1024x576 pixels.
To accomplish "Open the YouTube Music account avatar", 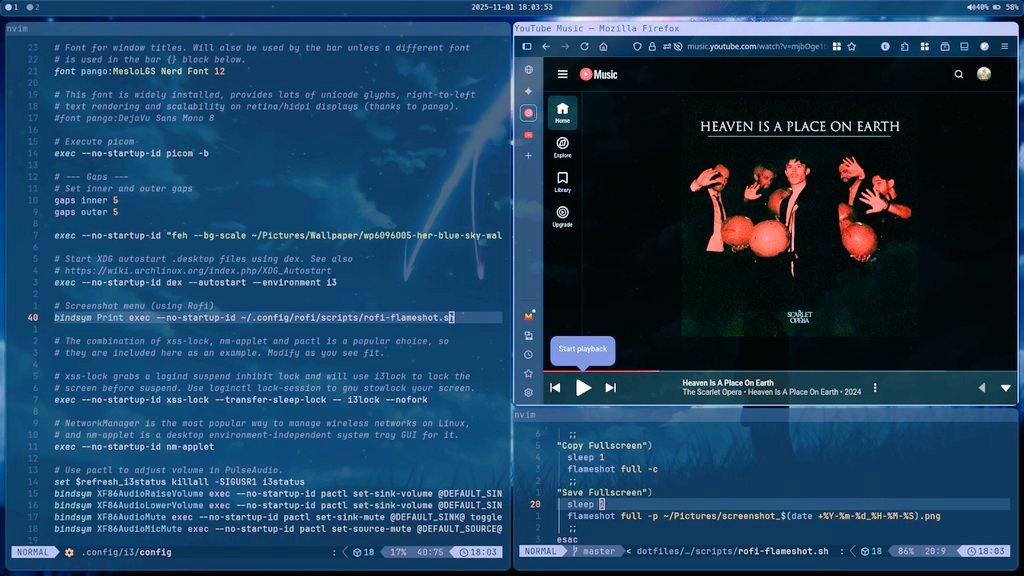I will point(984,74).
